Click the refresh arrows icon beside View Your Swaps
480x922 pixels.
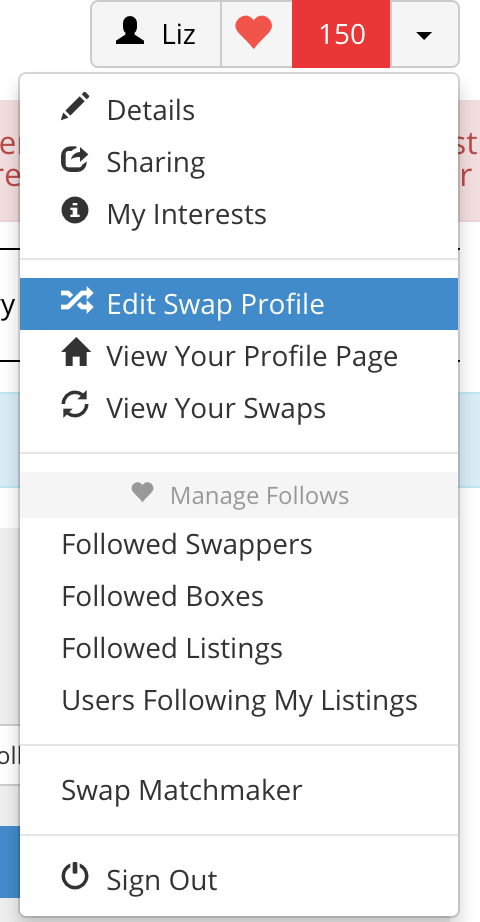(x=75, y=405)
